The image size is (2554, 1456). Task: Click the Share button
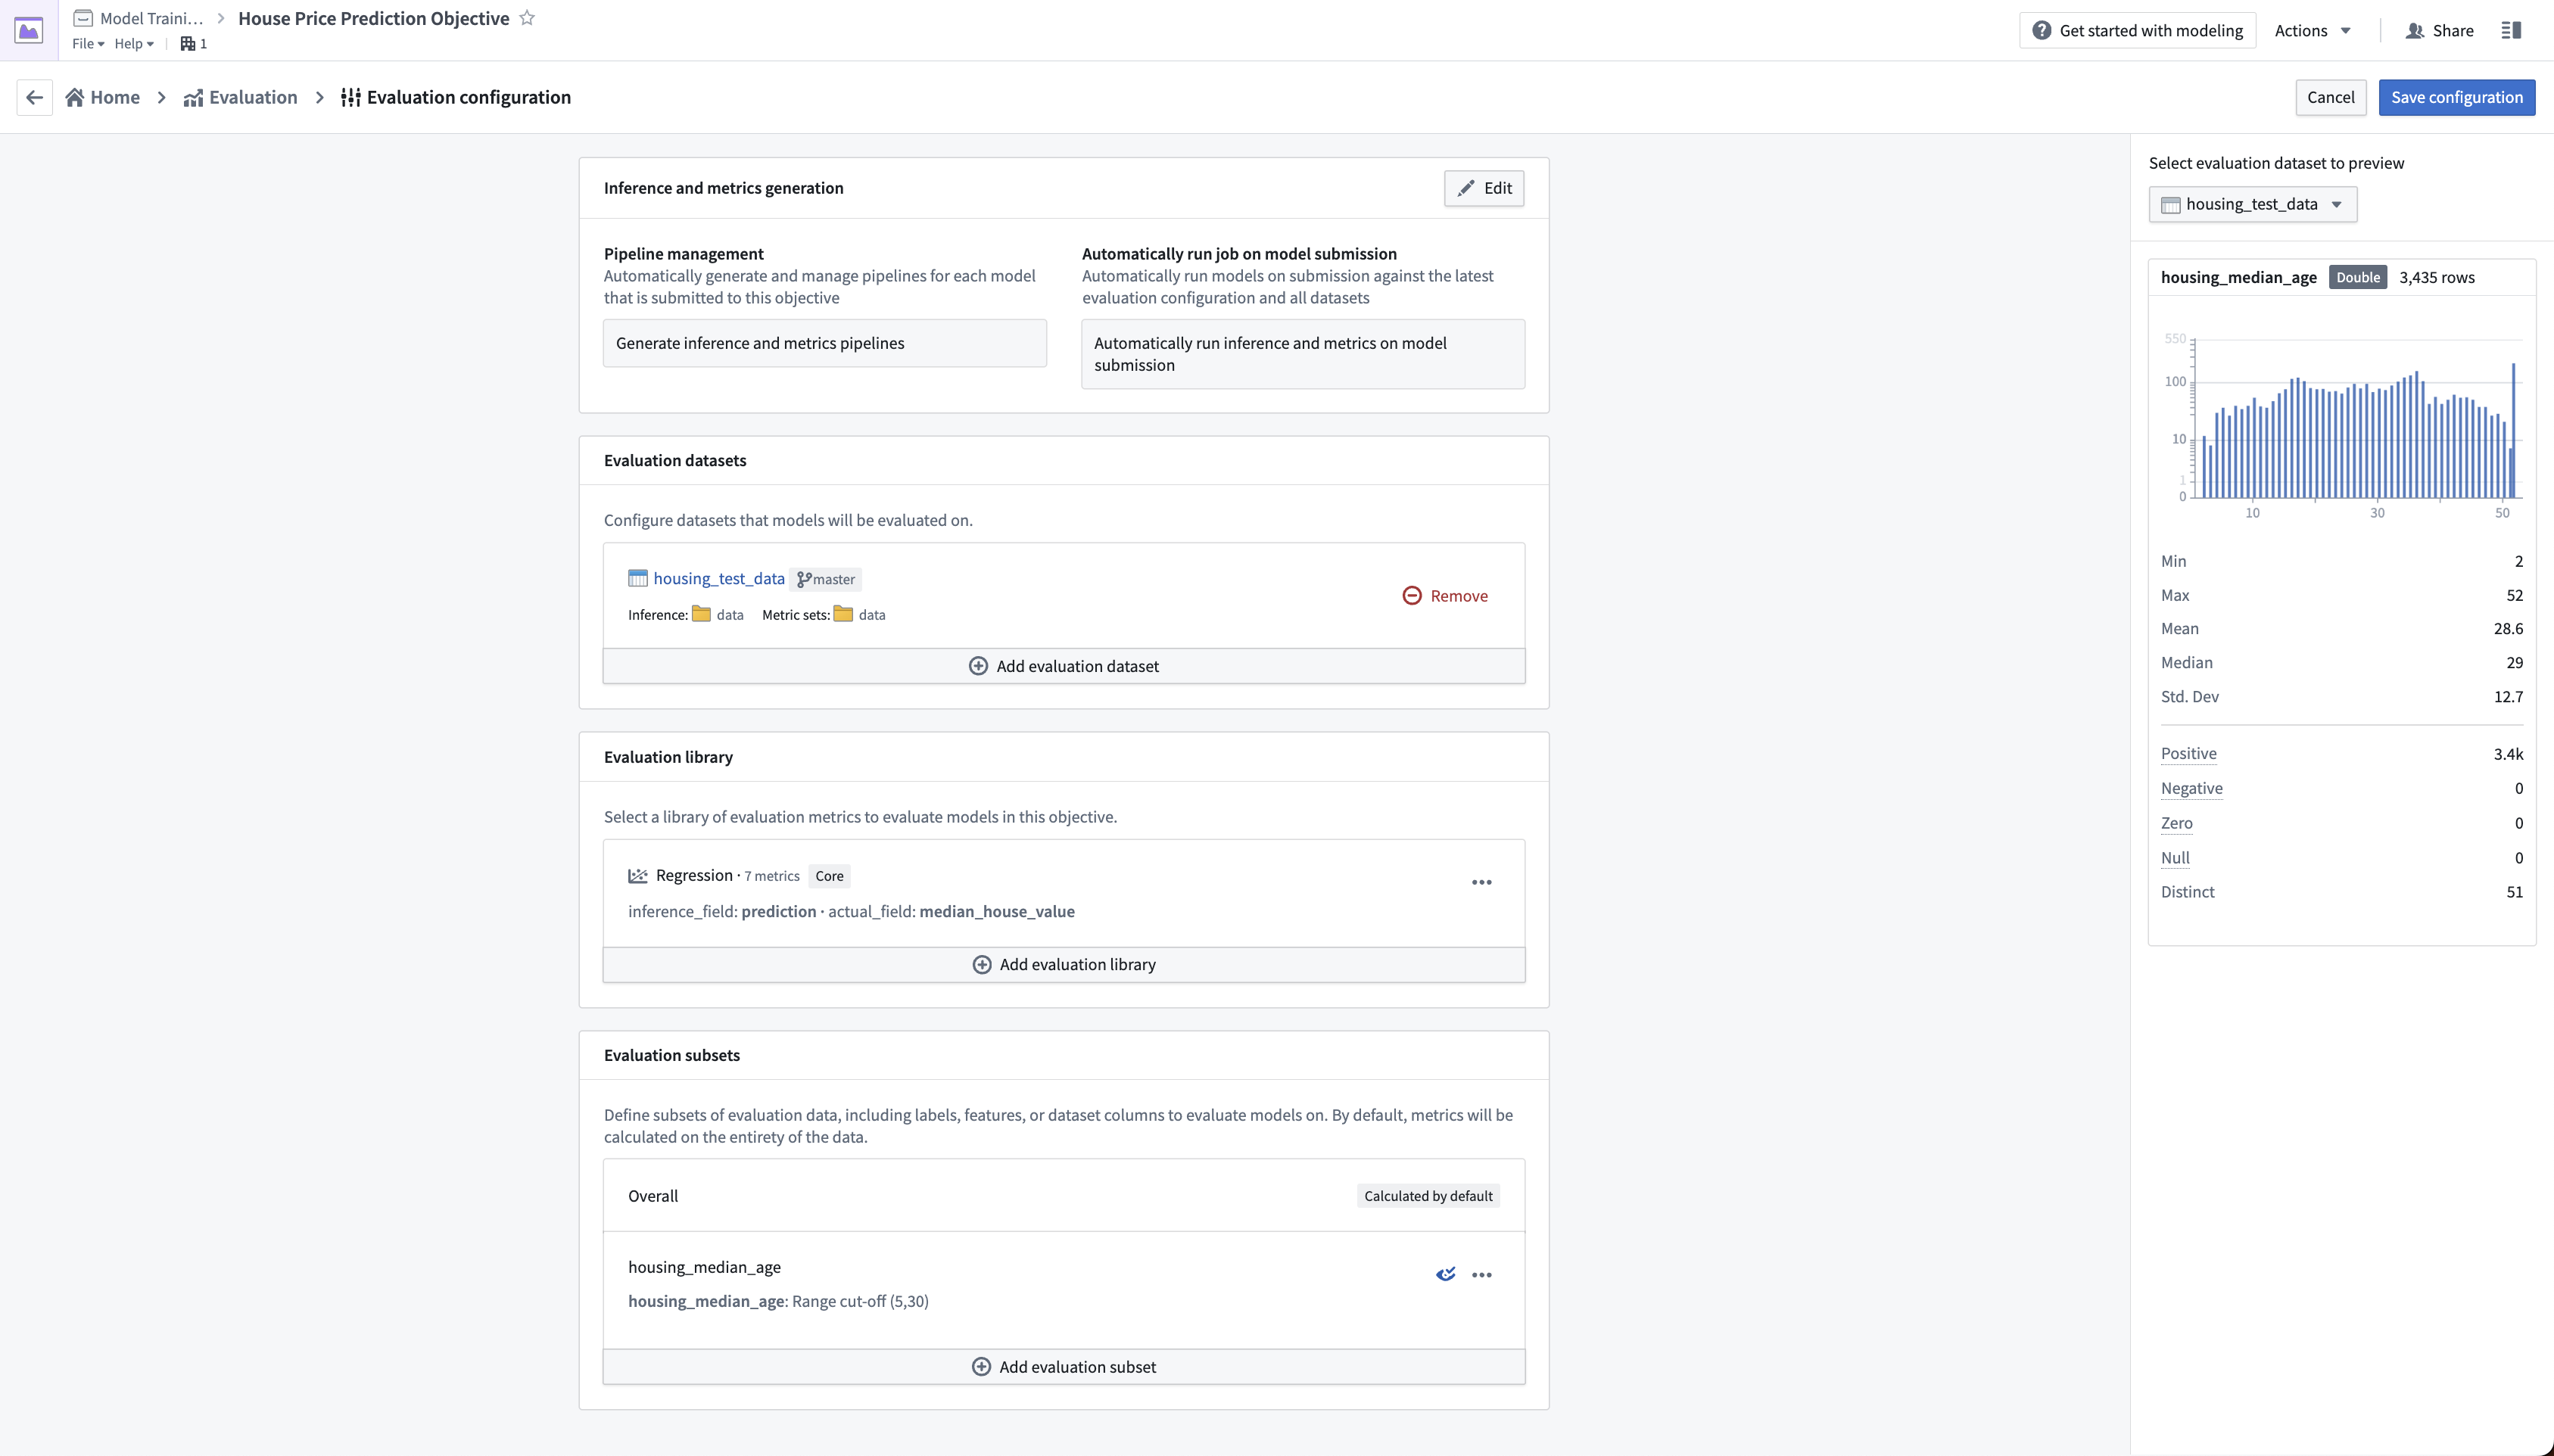(x=2440, y=30)
